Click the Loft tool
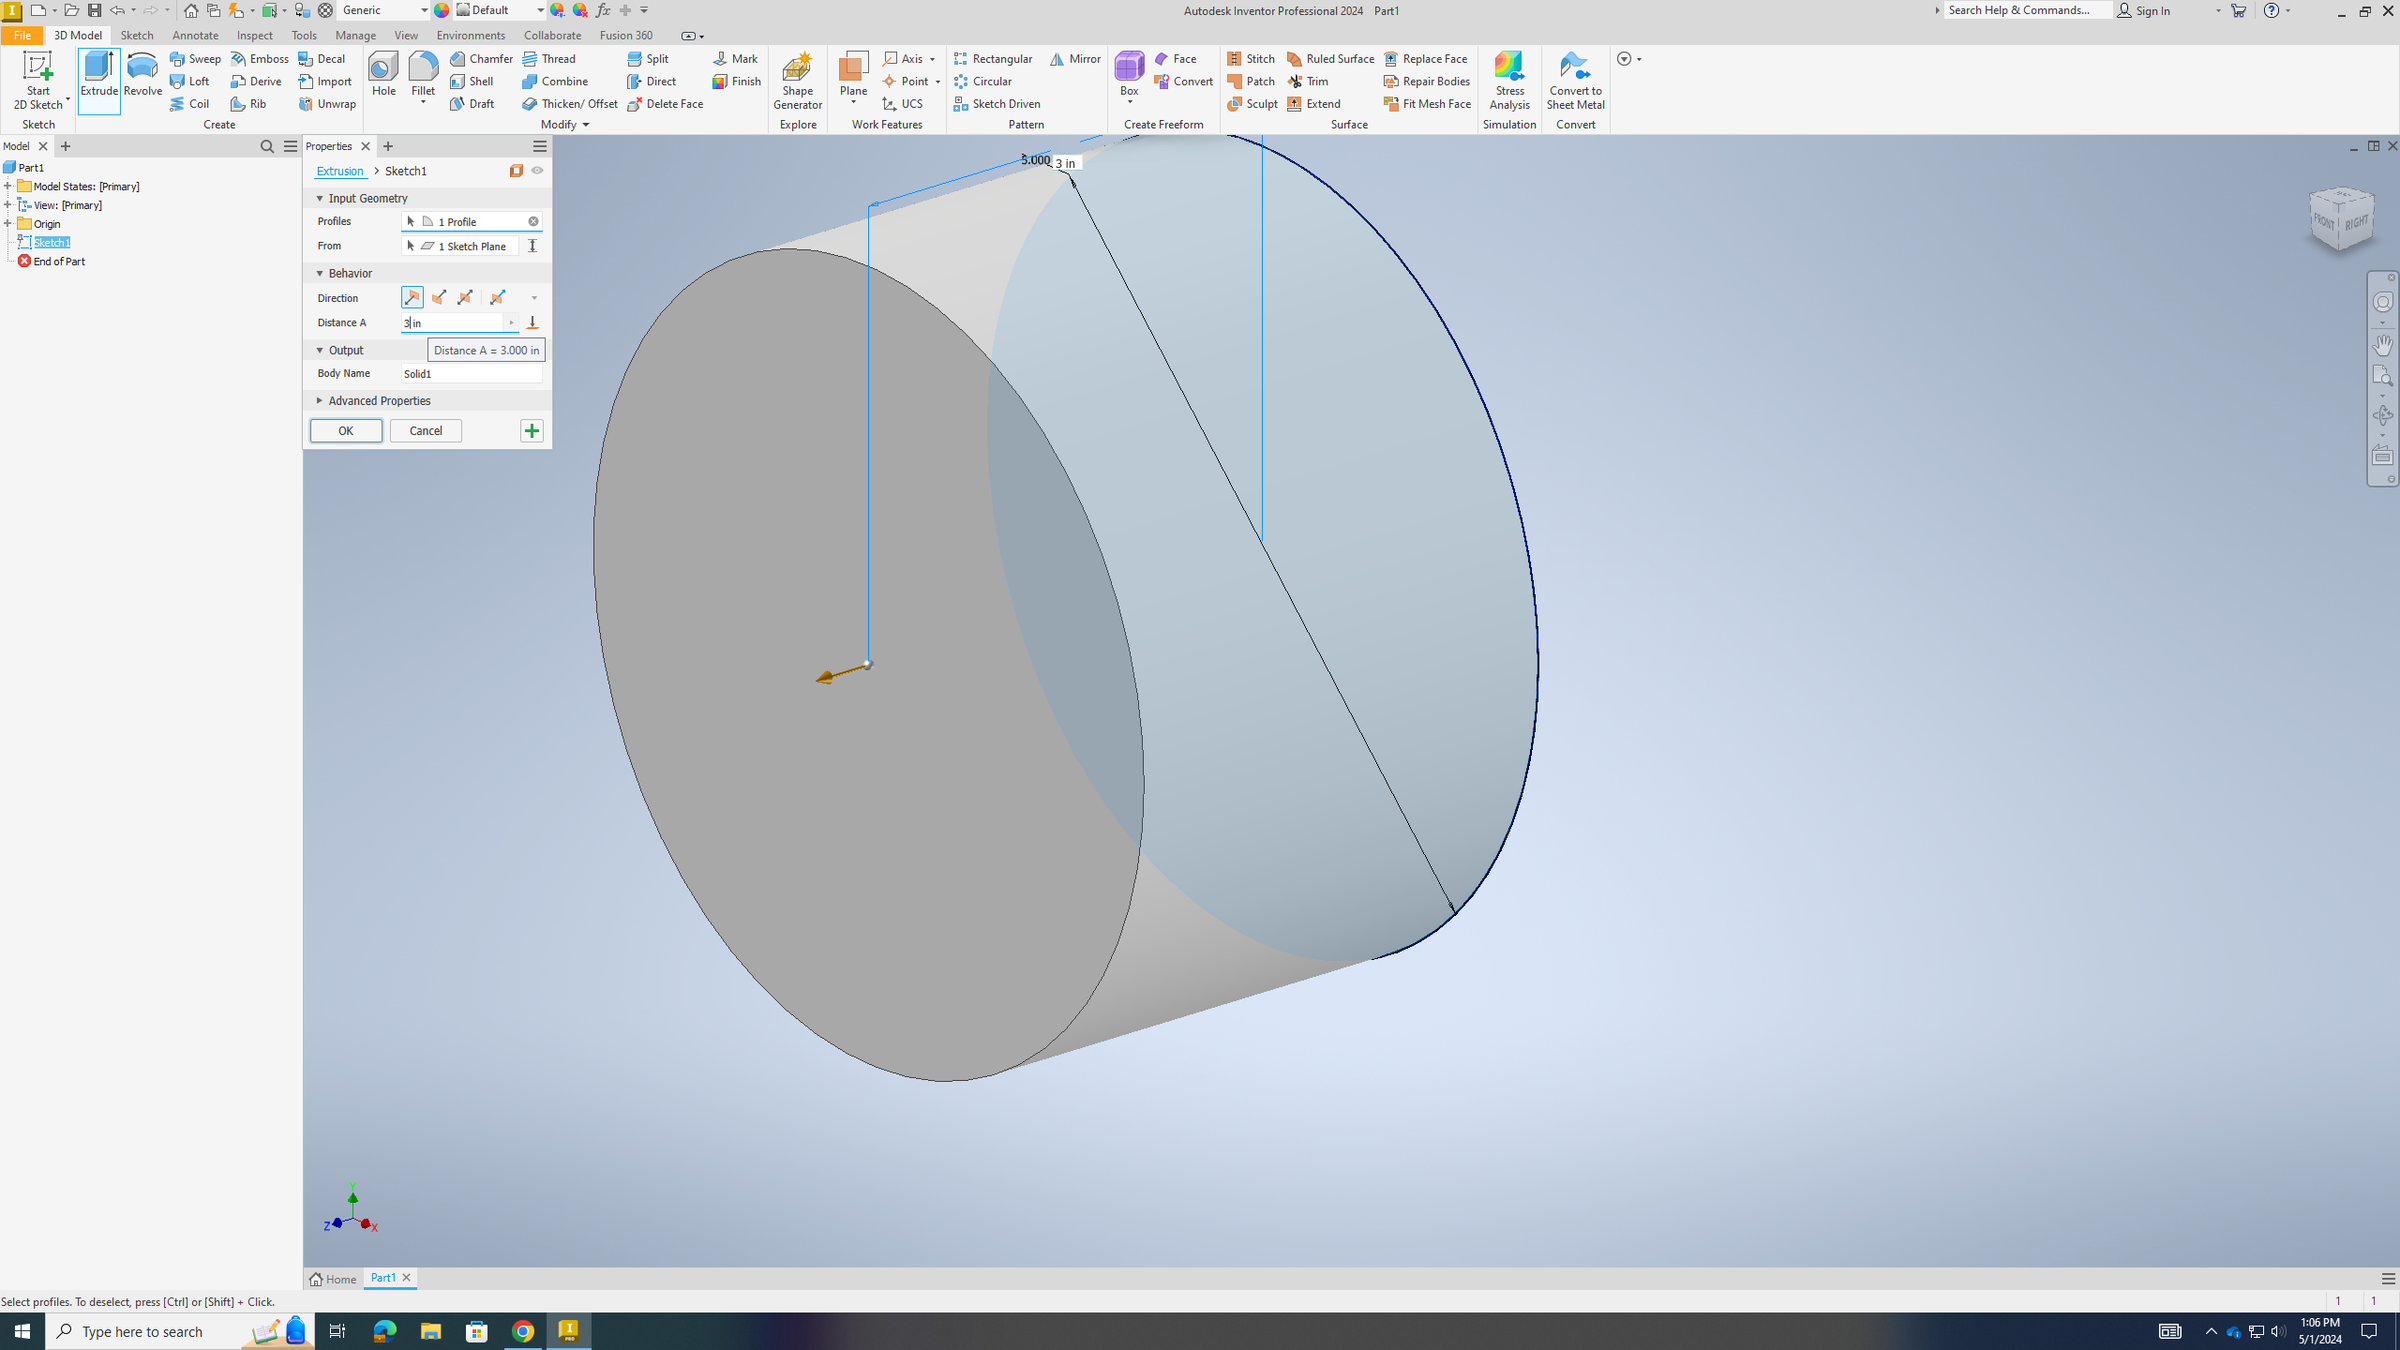This screenshot has width=2400, height=1350. click(x=190, y=81)
